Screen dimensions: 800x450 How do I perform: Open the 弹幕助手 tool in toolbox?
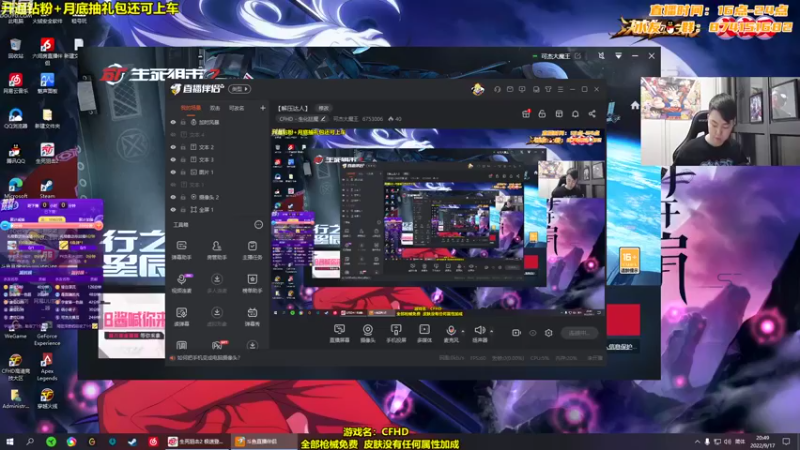(181, 250)
